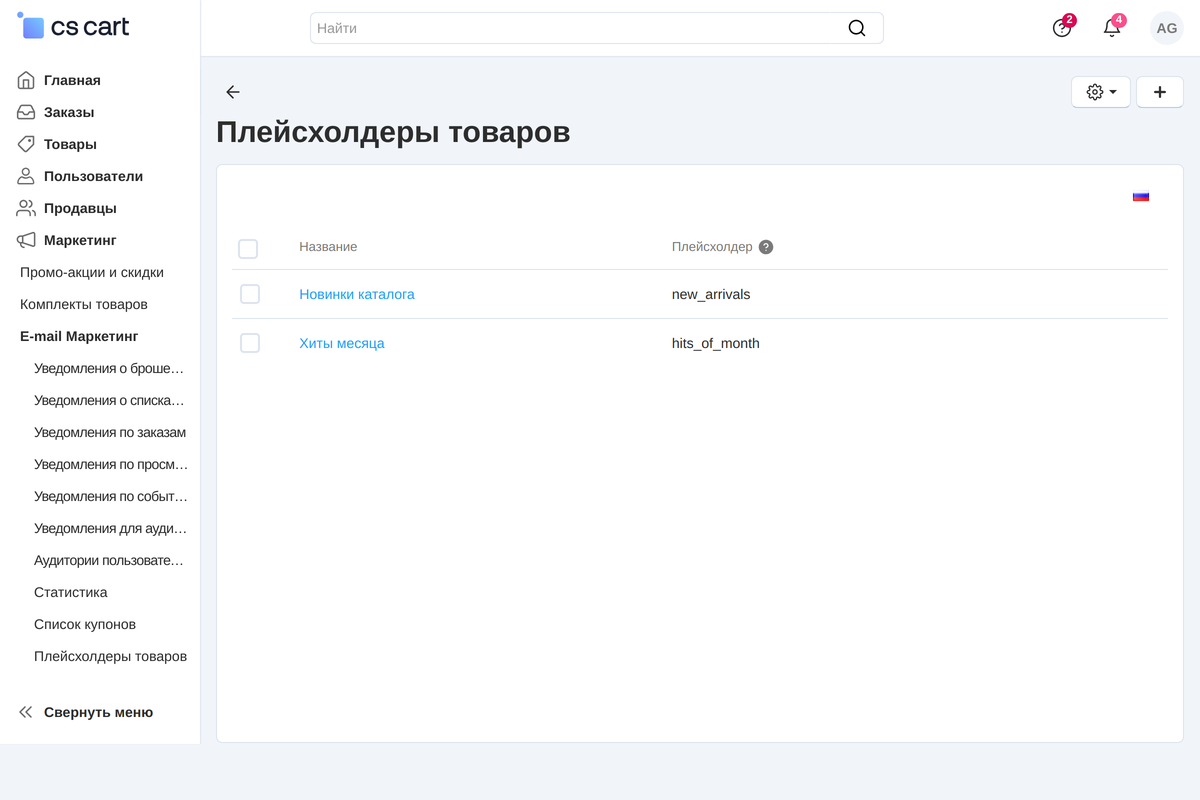
Task: Click the Пользователи person icon
Action: (x=26, y=176)
